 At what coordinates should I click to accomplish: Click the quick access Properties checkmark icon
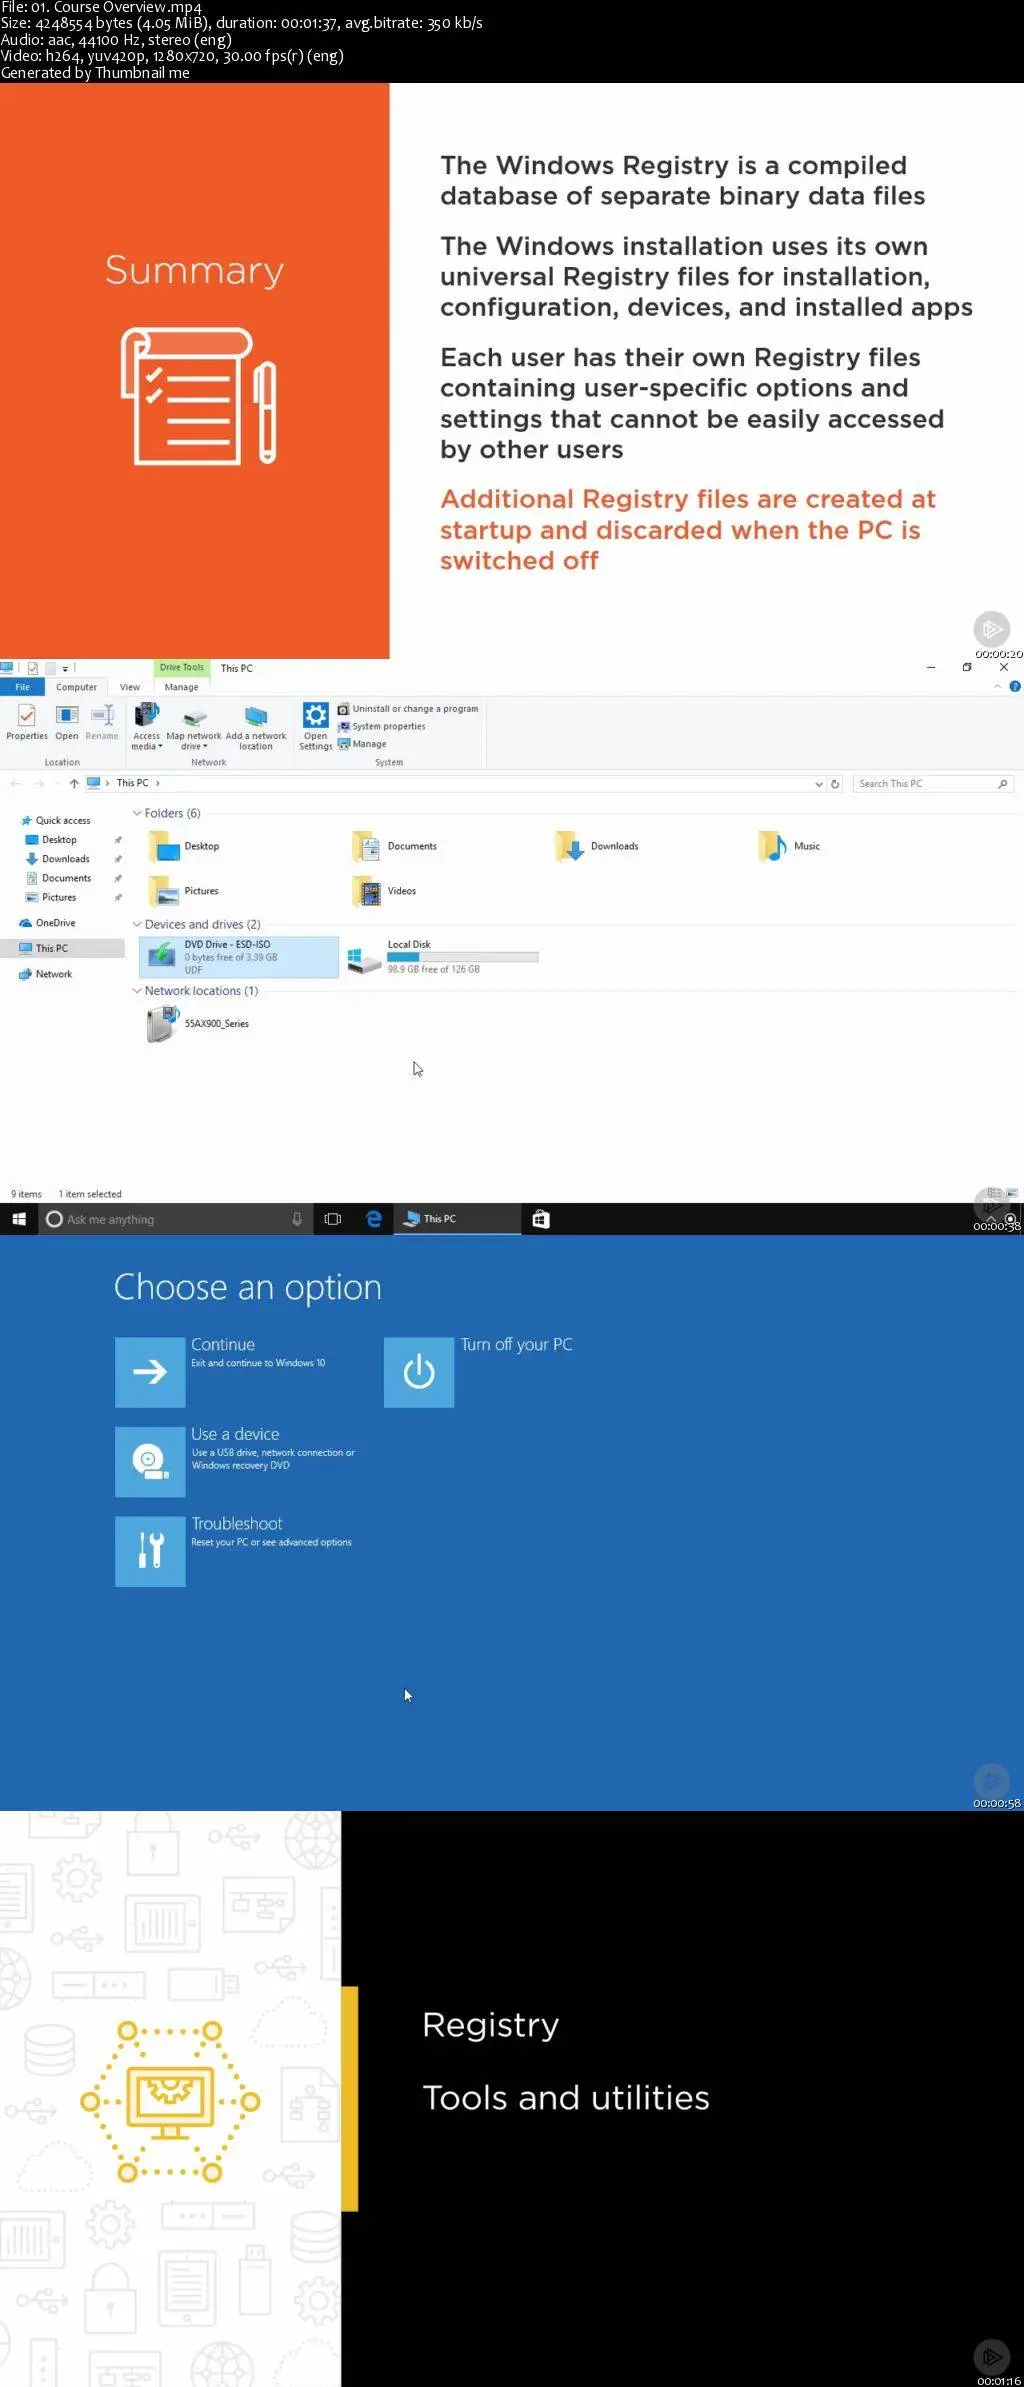[x=32, y=668]
